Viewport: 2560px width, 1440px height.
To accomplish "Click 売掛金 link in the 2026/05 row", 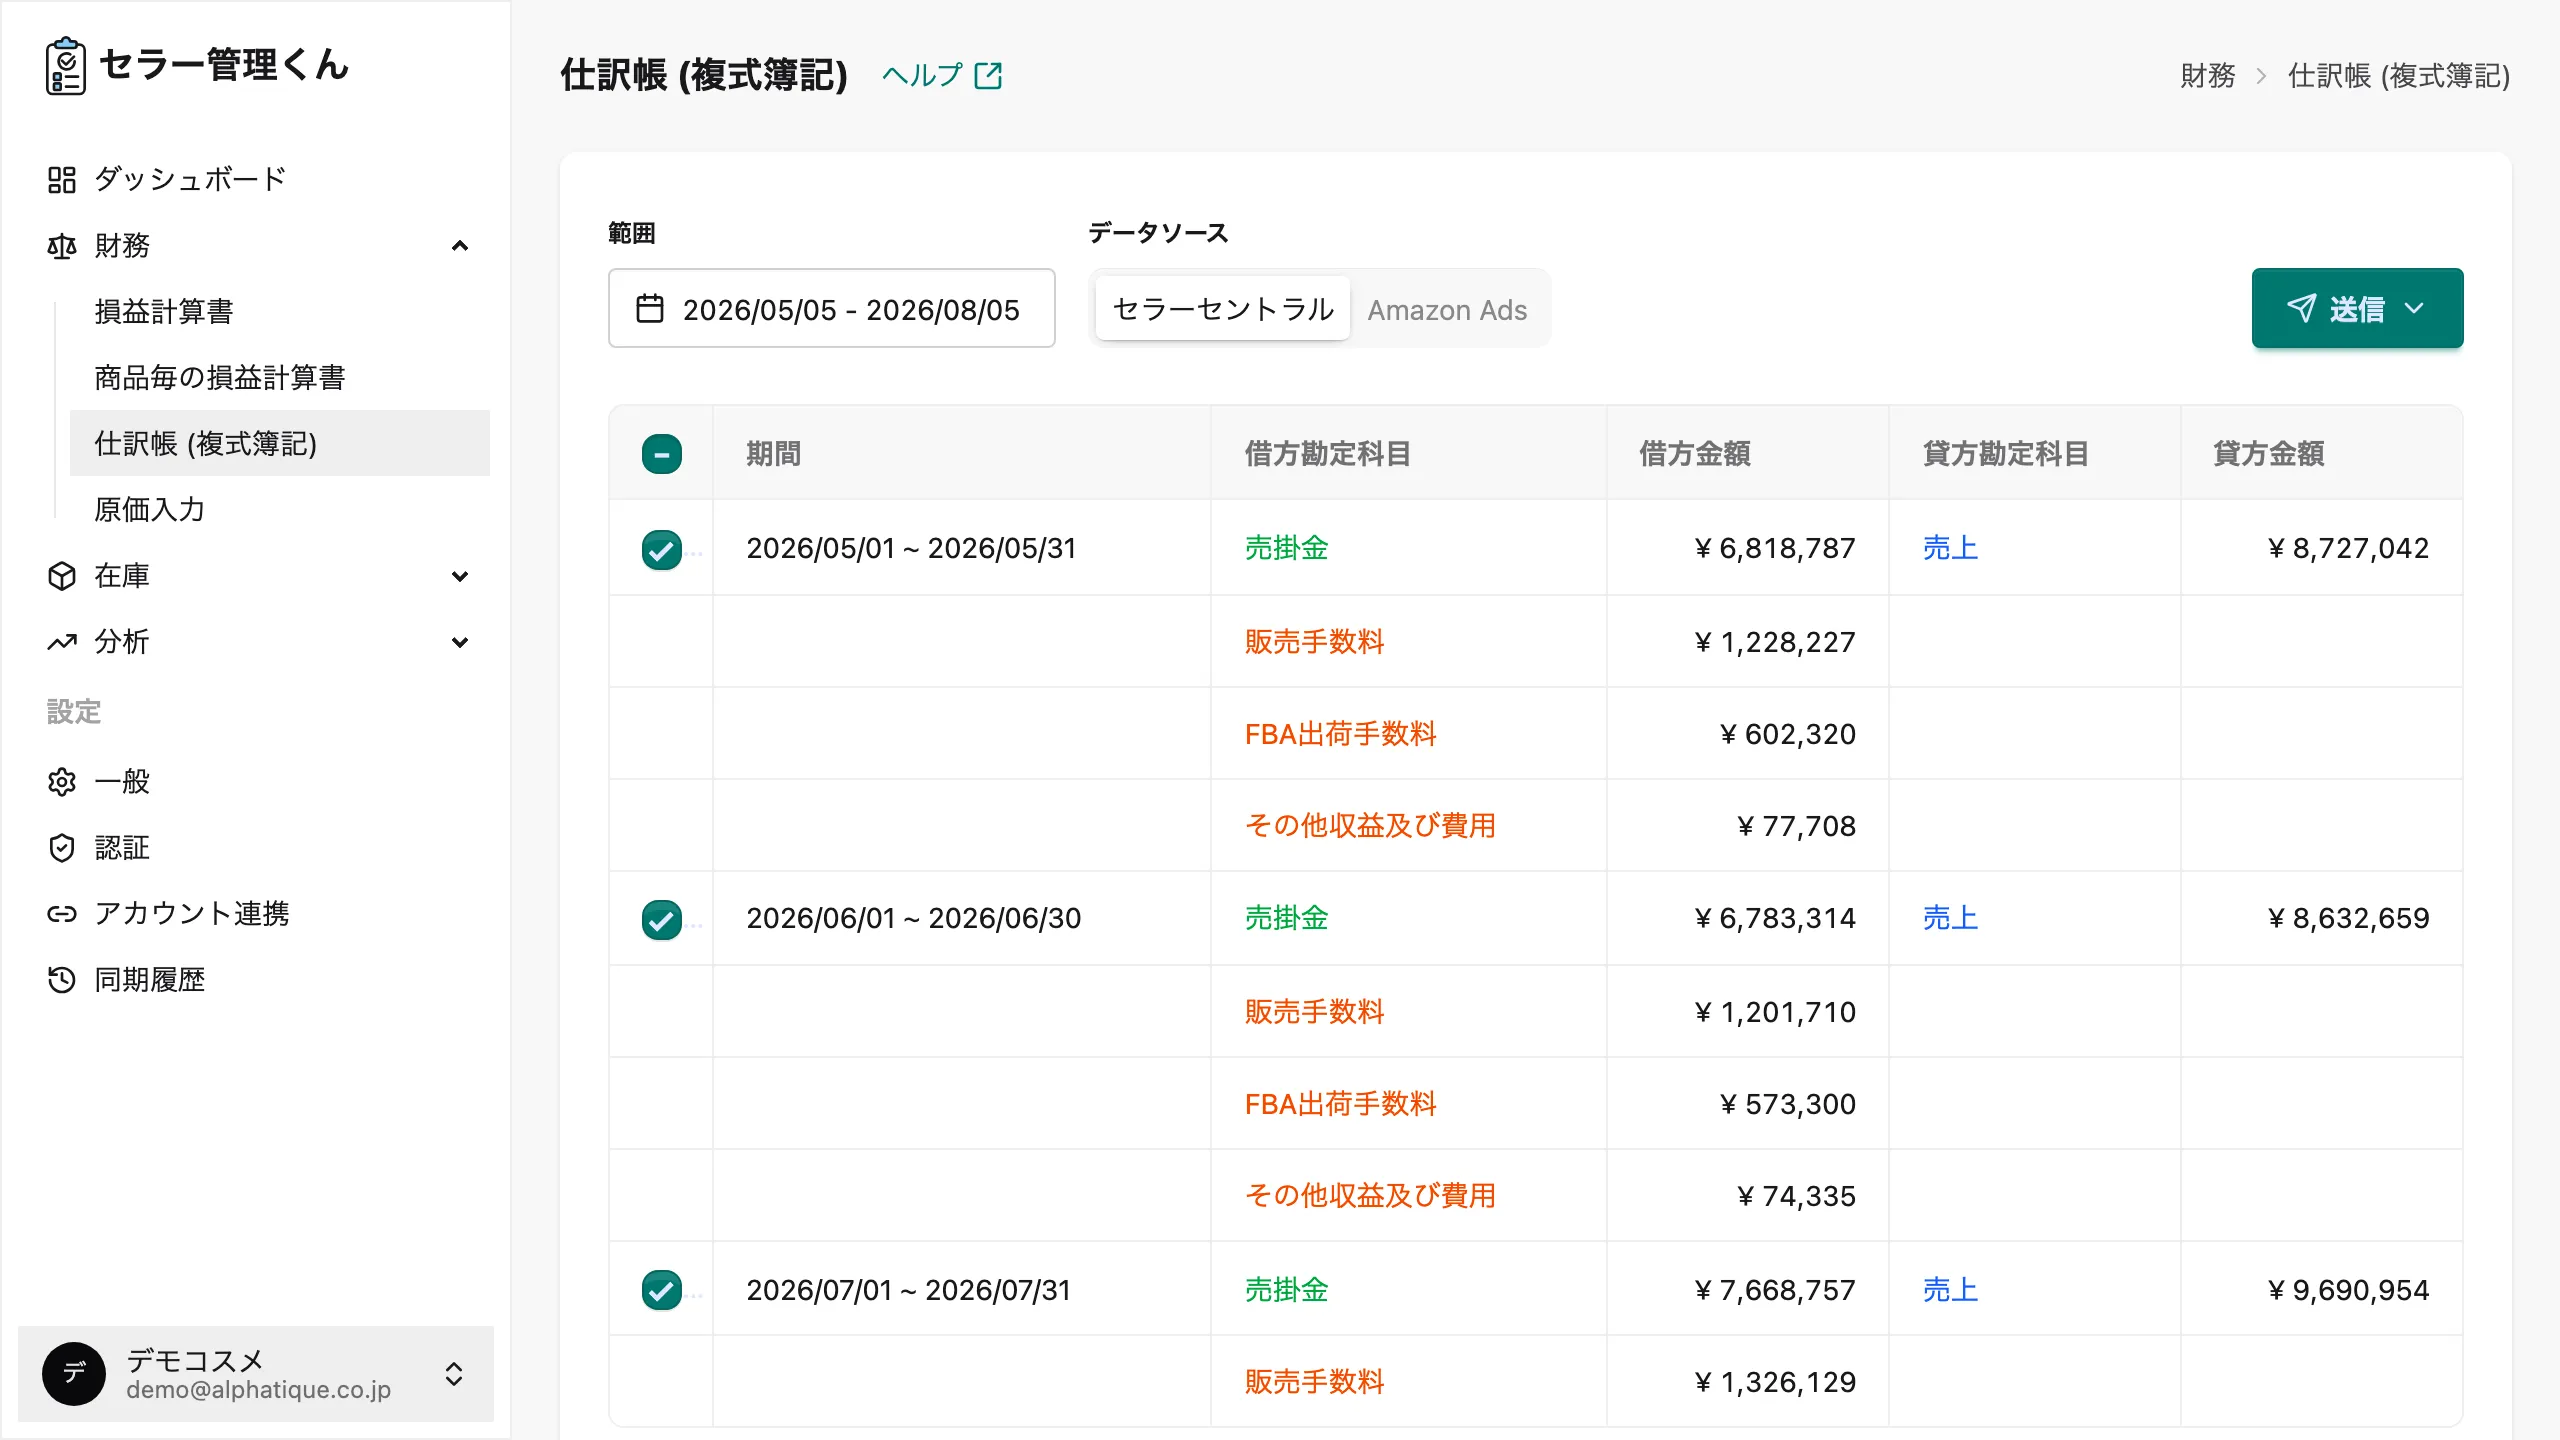I will click(x=1287, y=548).
